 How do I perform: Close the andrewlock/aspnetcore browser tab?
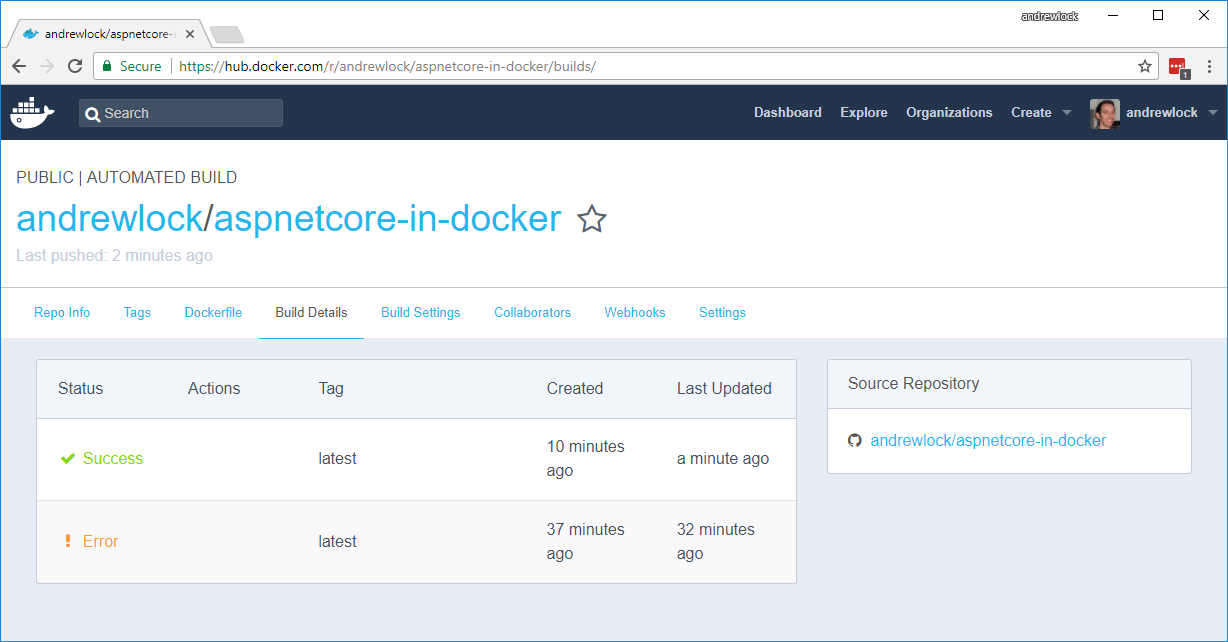[x=190, y=34]
